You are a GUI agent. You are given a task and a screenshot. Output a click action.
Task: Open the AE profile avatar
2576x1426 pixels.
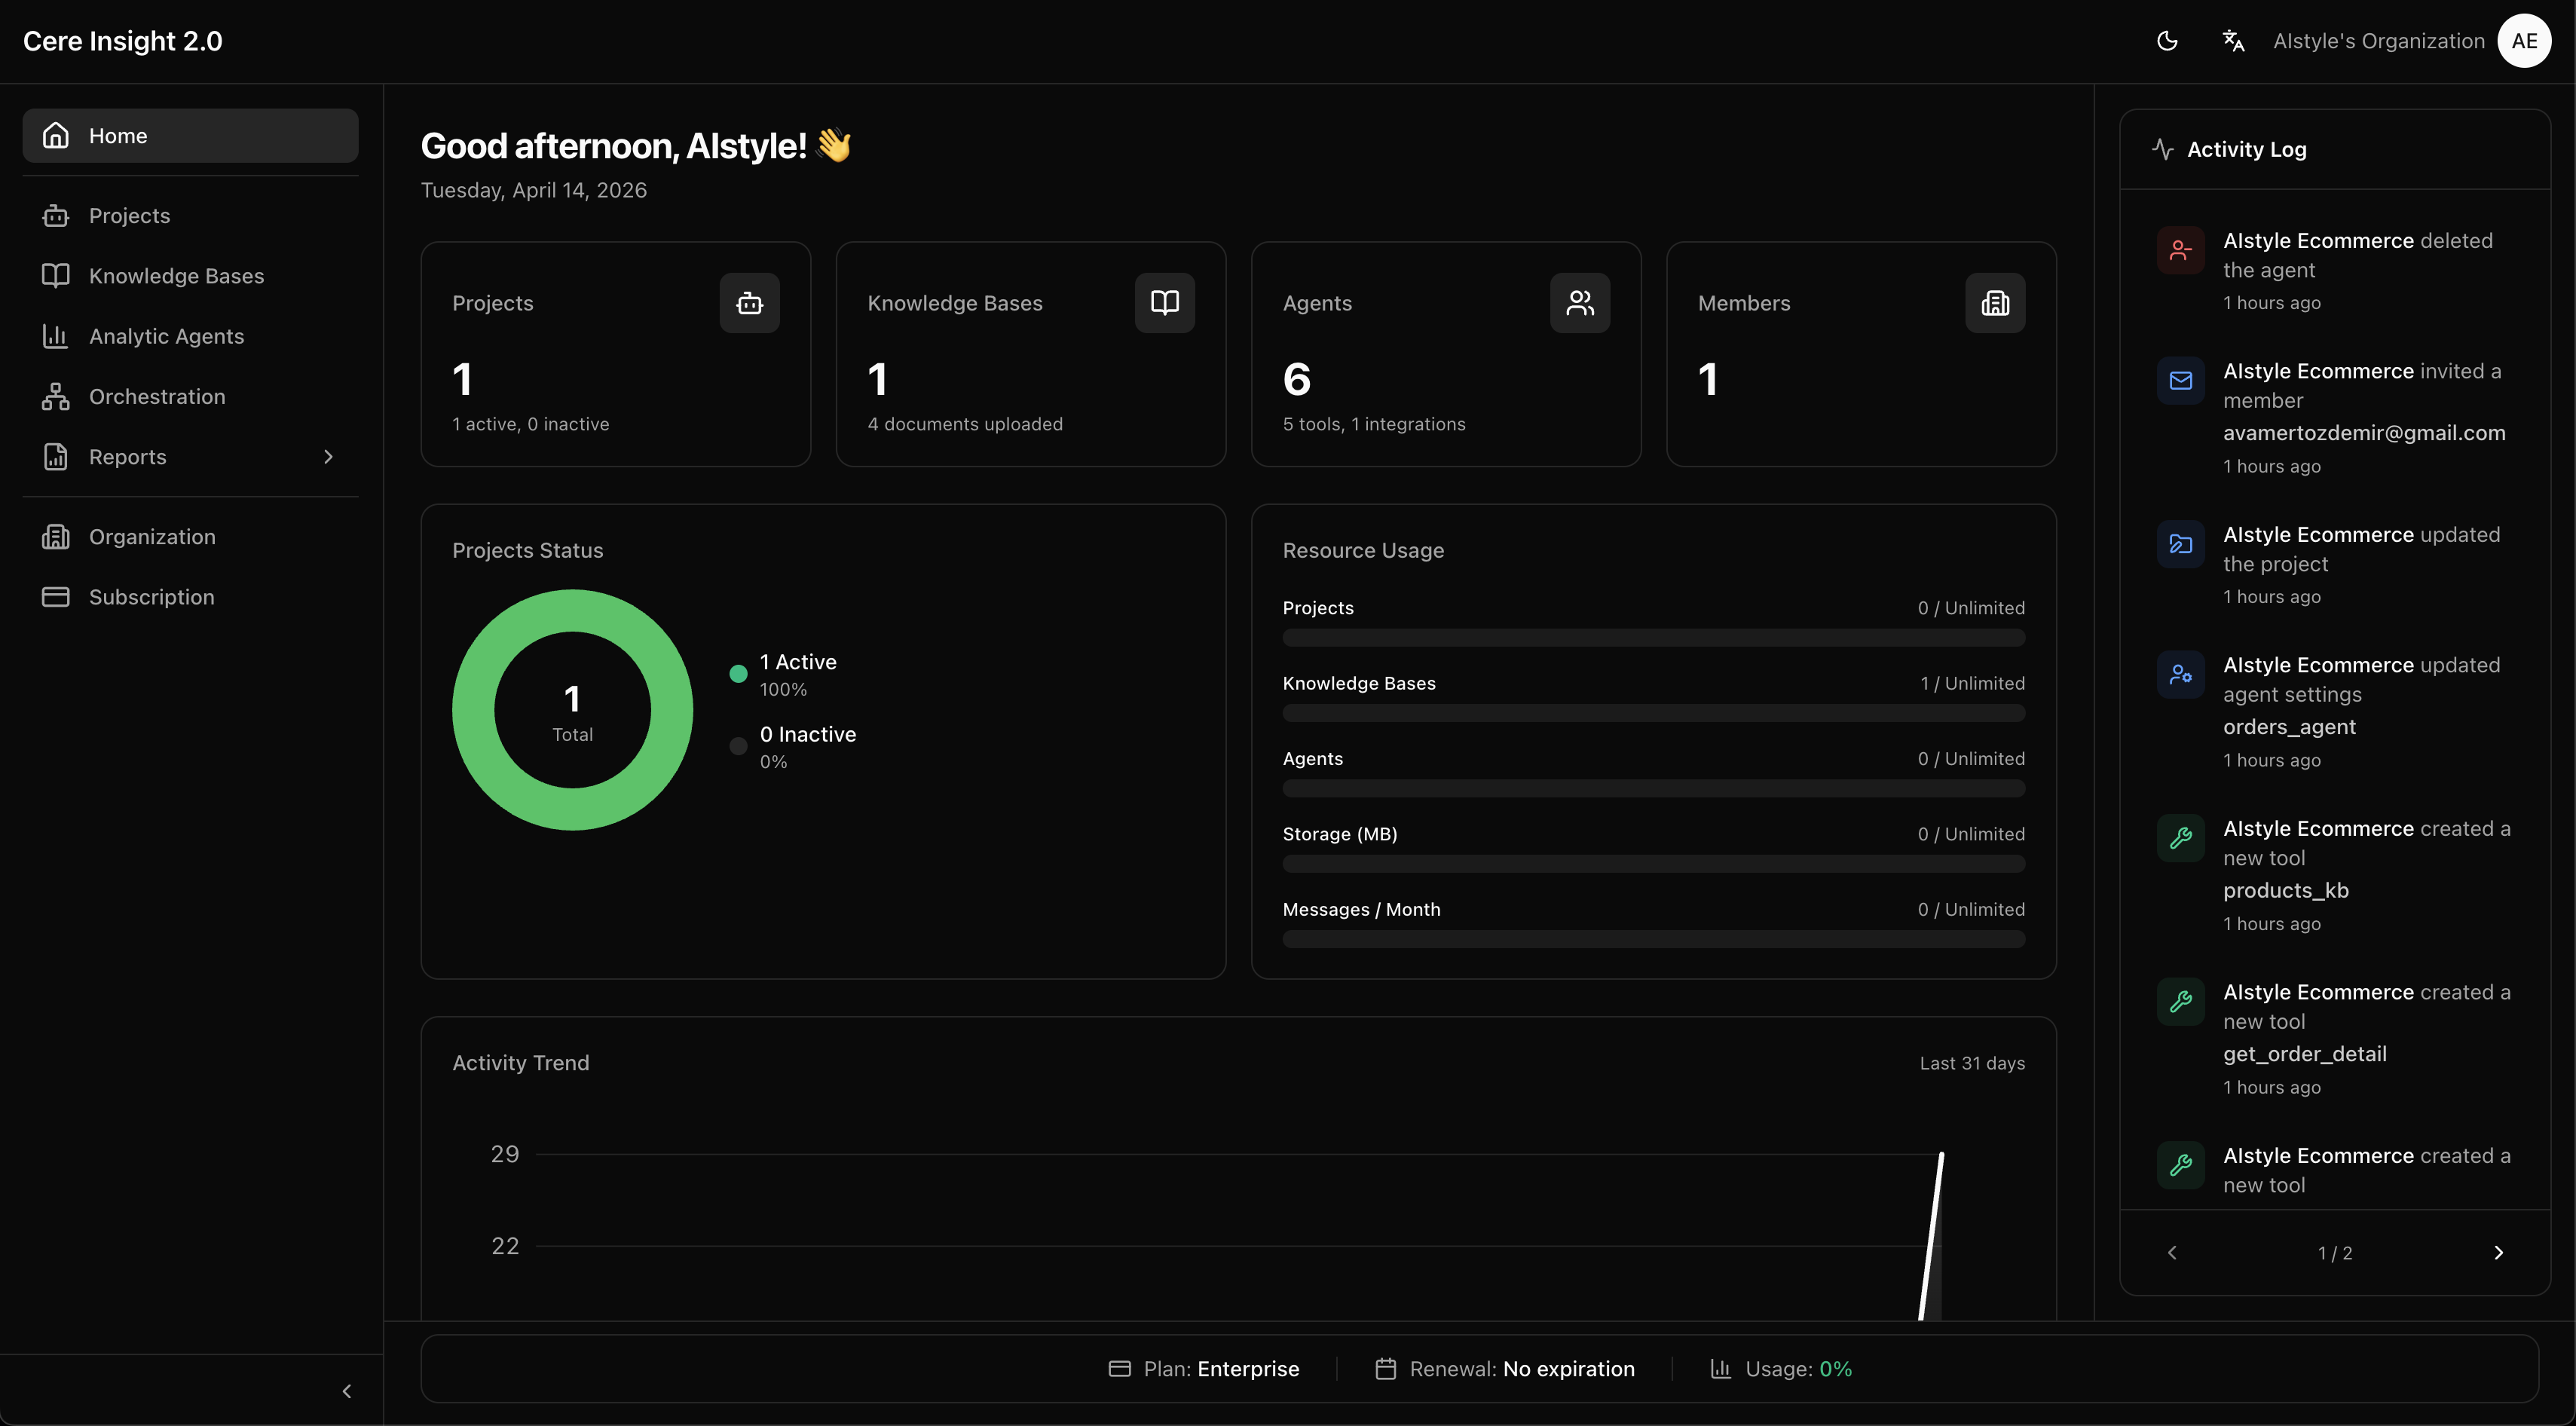2524,40
